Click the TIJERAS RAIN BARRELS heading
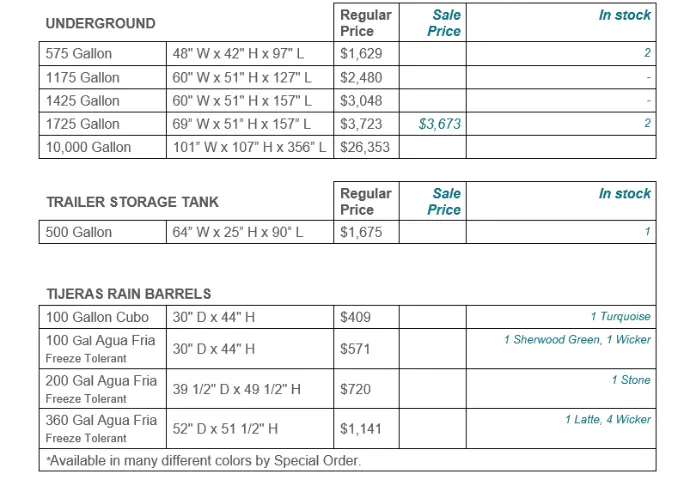This screenshot has height=480, width=690. click(128, 293)
